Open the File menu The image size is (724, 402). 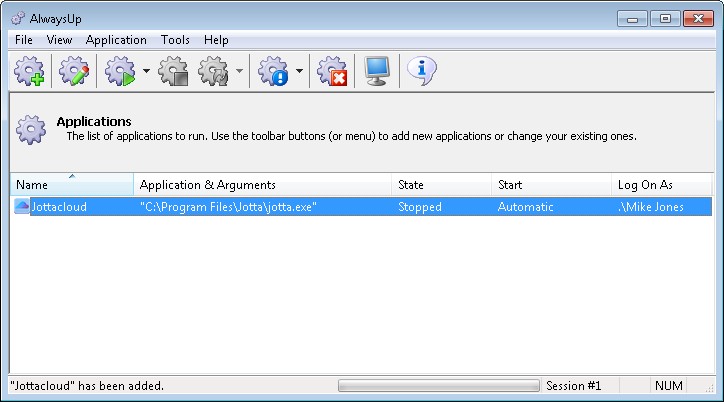point(24,40)
